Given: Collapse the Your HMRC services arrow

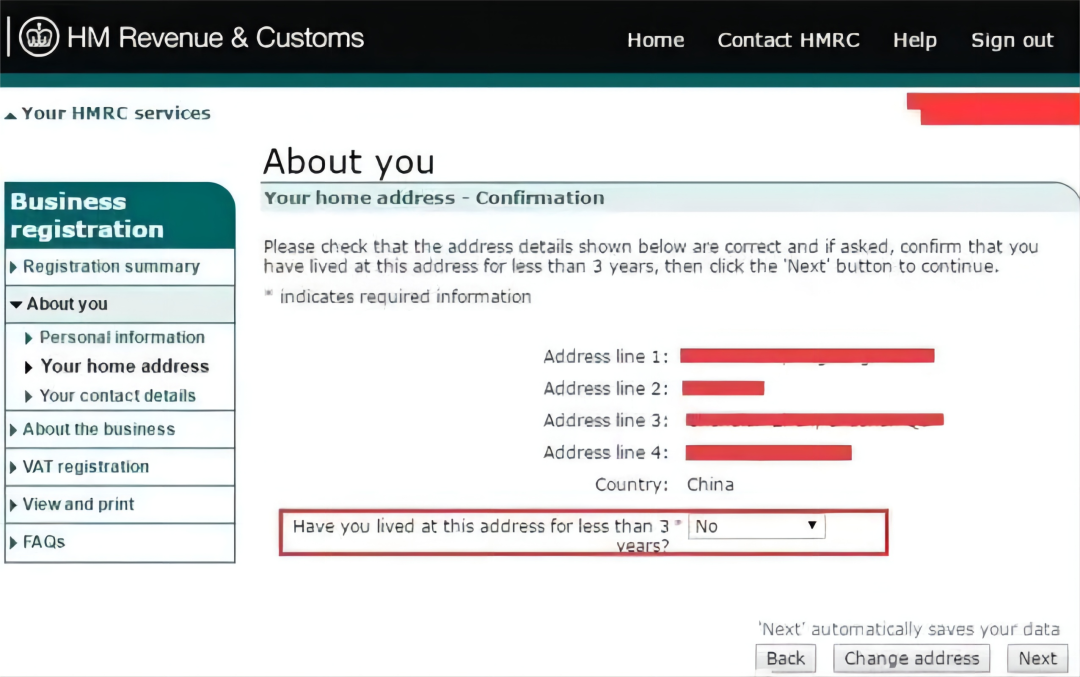Looking at the screenshot, I should click(11, 114).
